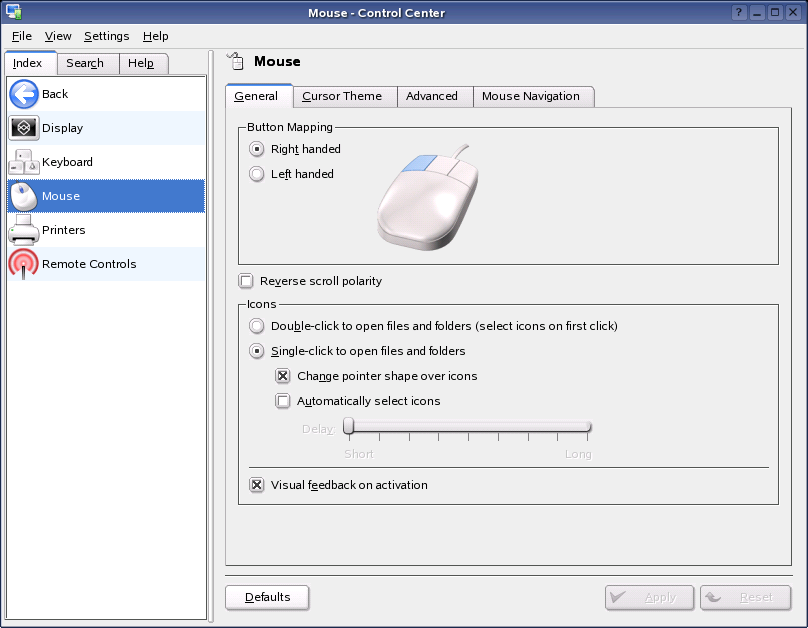Open the Mouse Navigation tab
808x628 pixels.
[533, 96]
